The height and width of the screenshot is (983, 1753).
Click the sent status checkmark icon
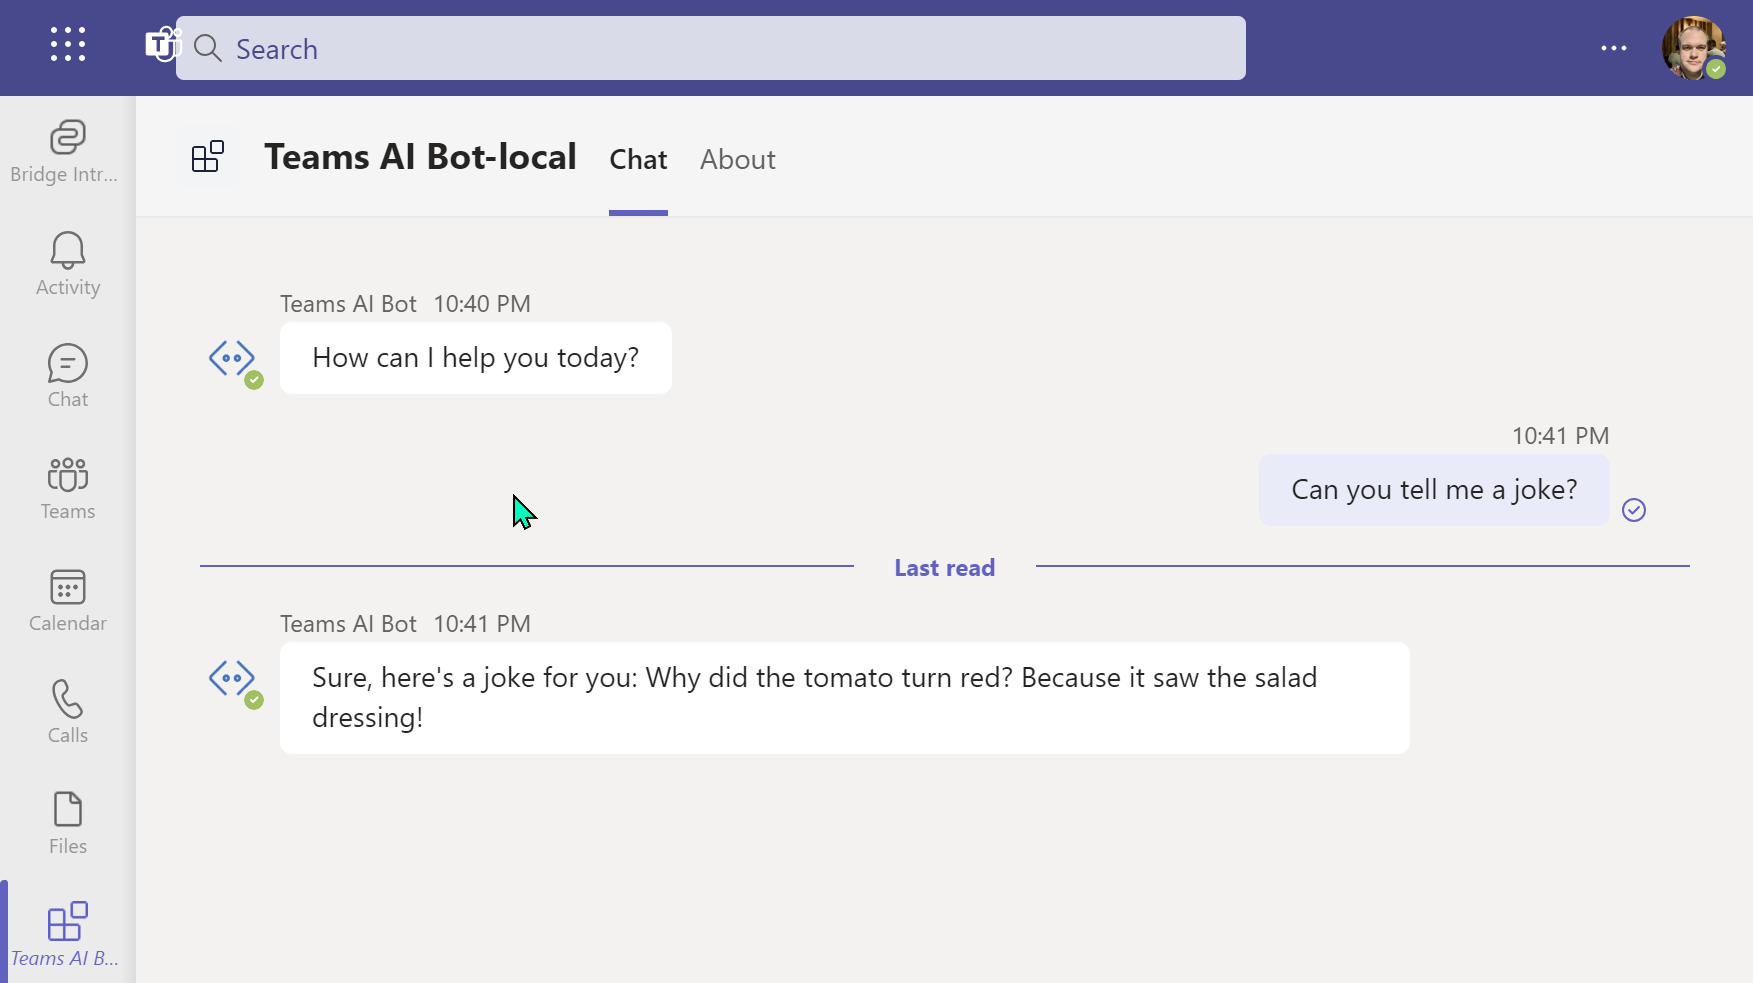1633,510
